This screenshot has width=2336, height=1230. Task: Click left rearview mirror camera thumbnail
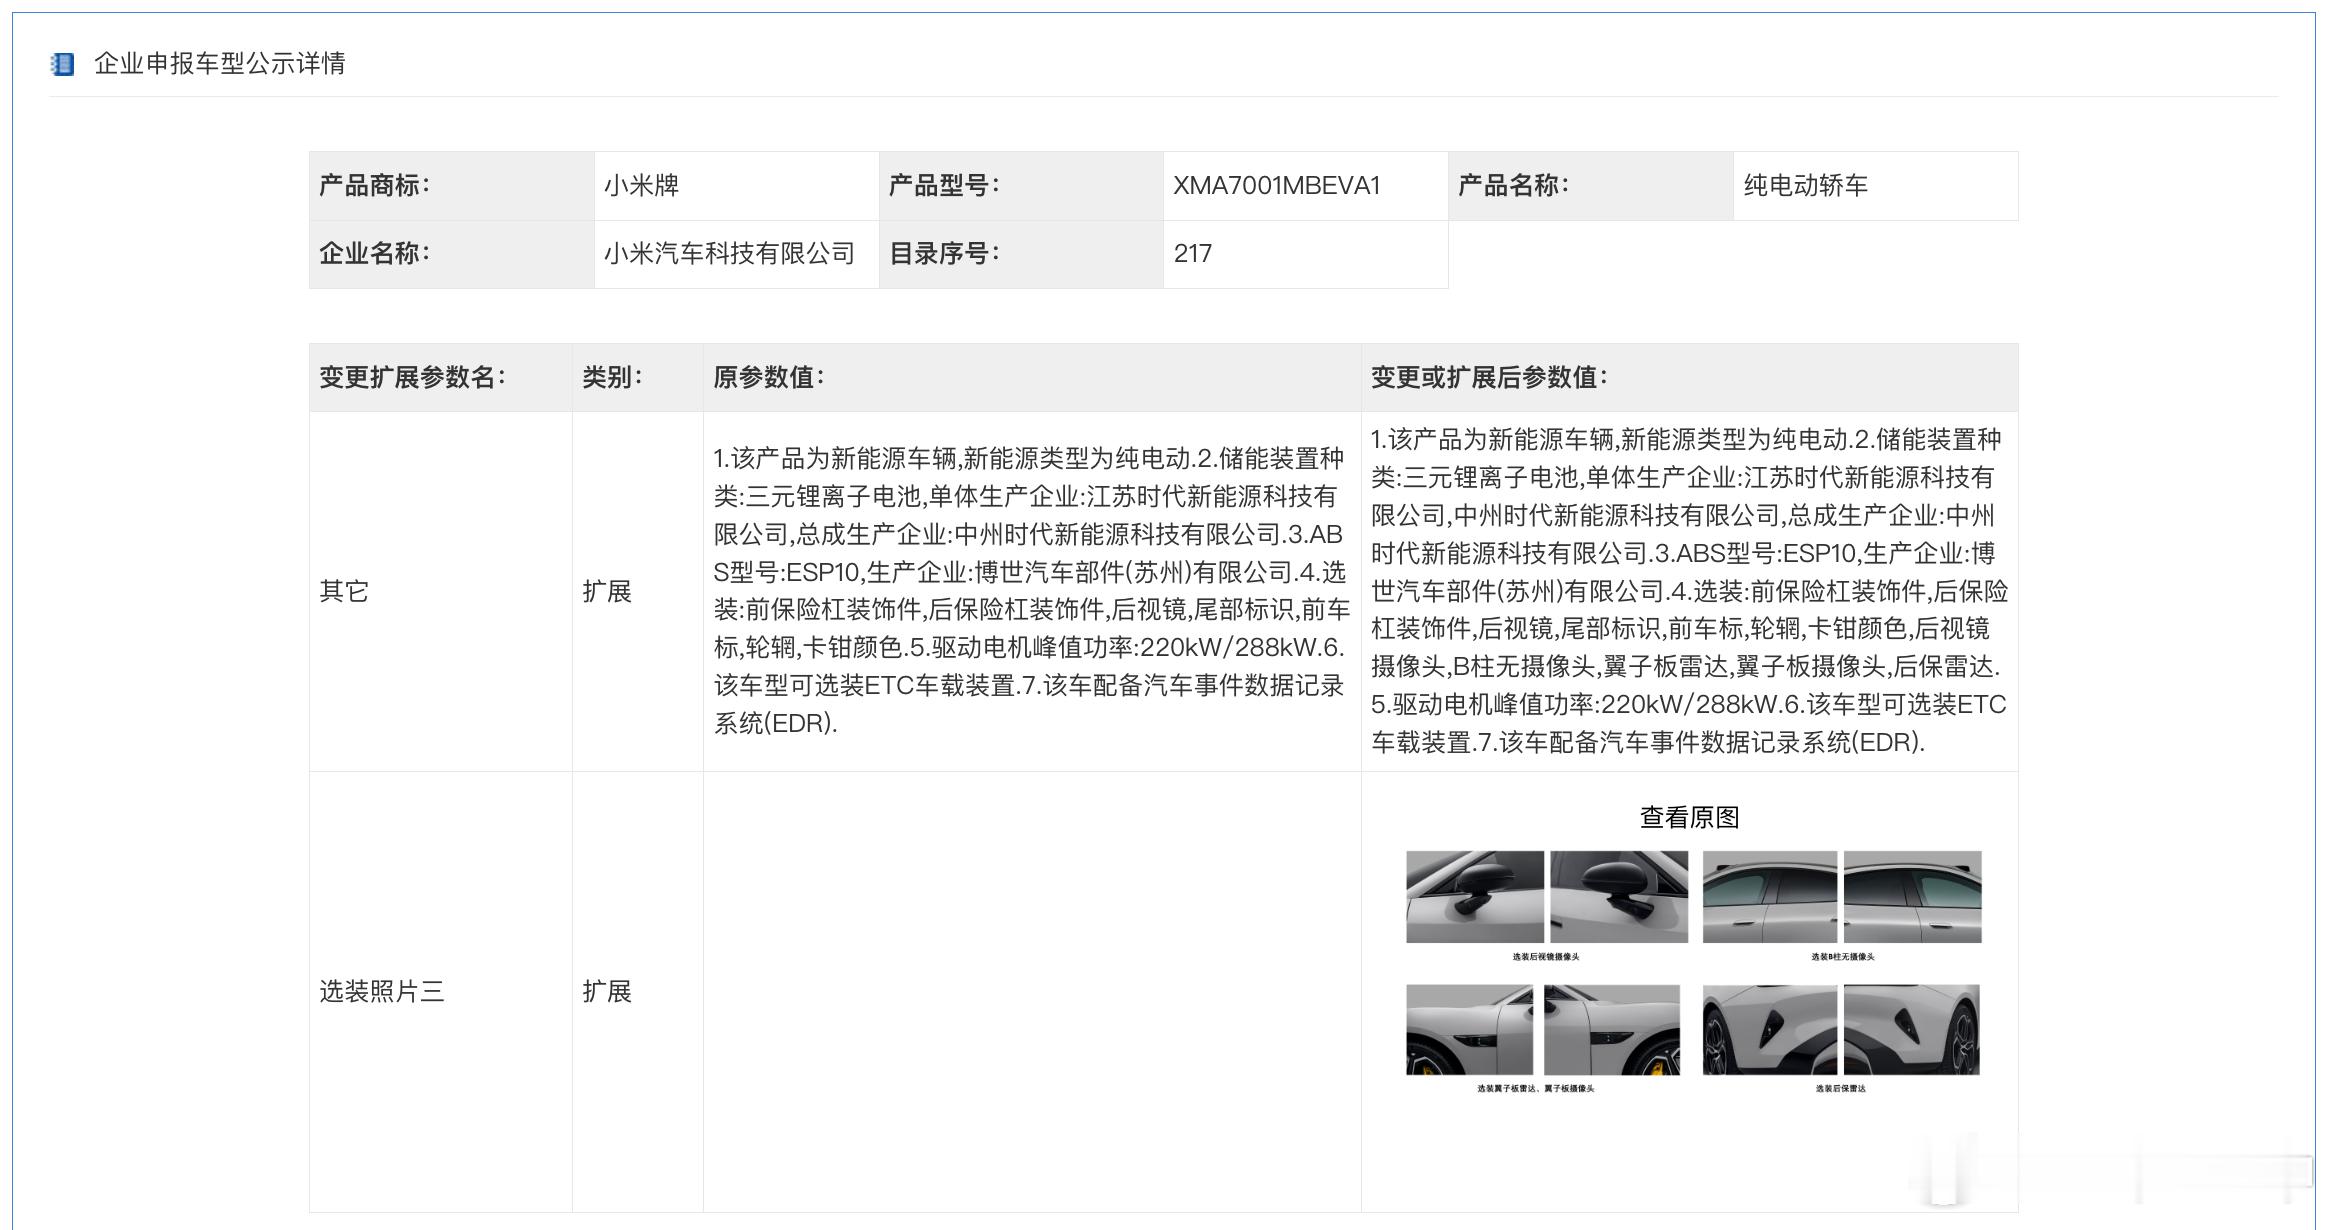coord(1474,897)
